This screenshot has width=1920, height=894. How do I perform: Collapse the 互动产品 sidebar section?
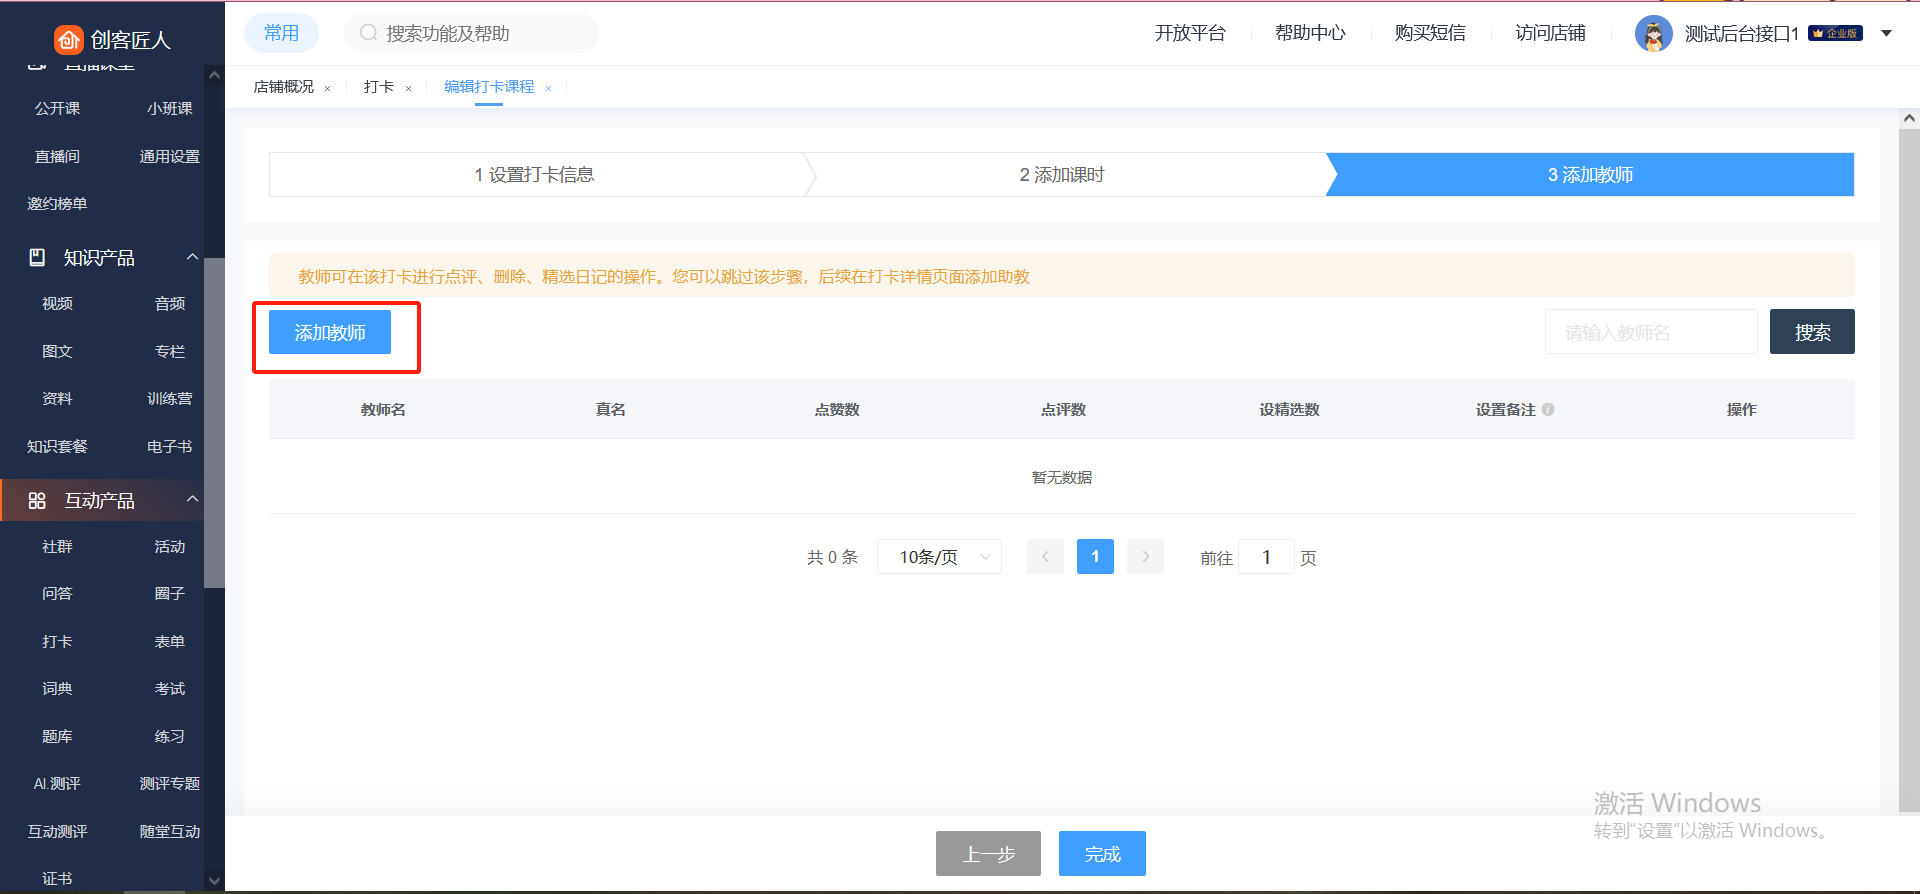pyautogui.click(x=192, y=500)
